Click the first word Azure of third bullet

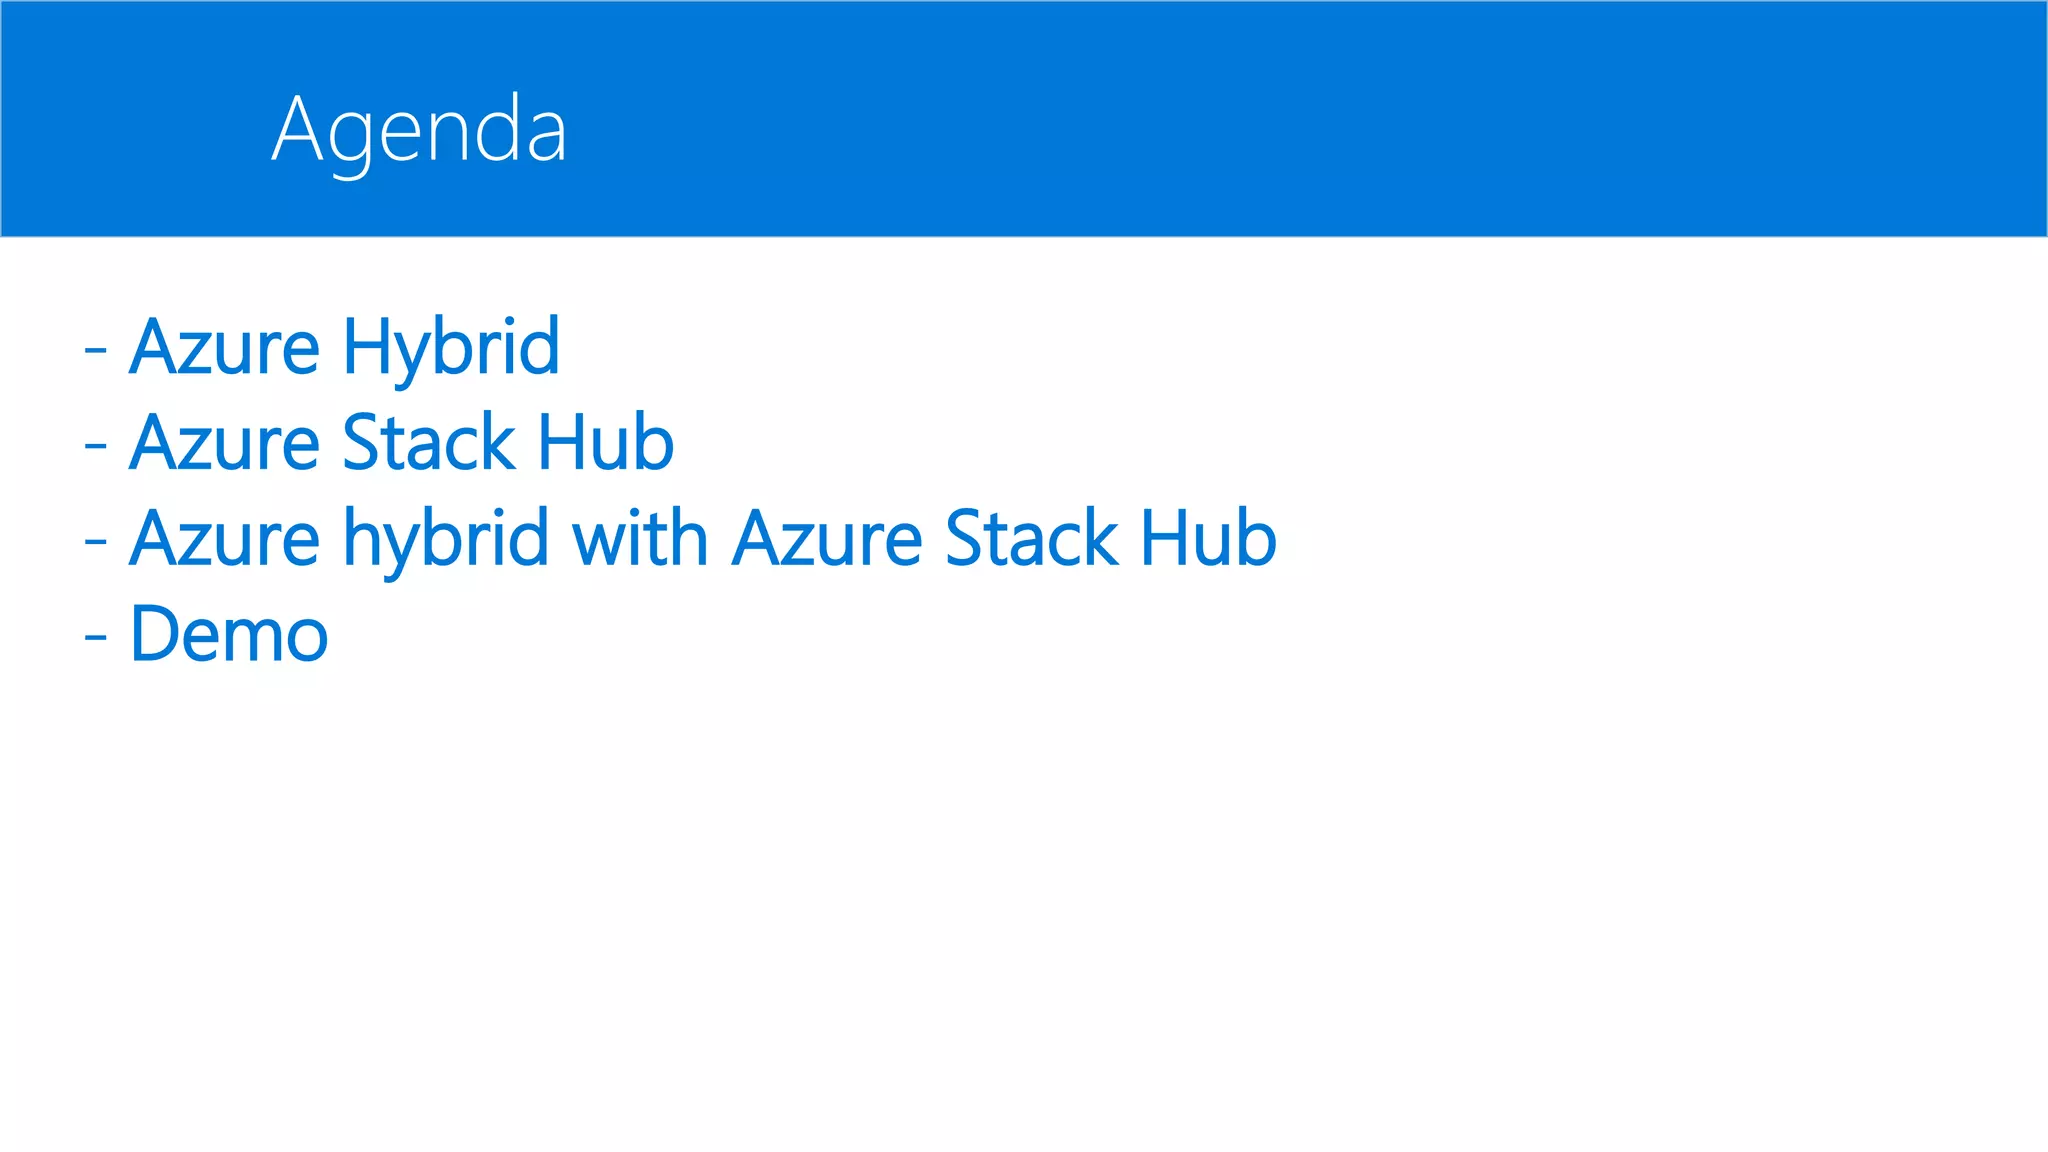pos(224,539)
